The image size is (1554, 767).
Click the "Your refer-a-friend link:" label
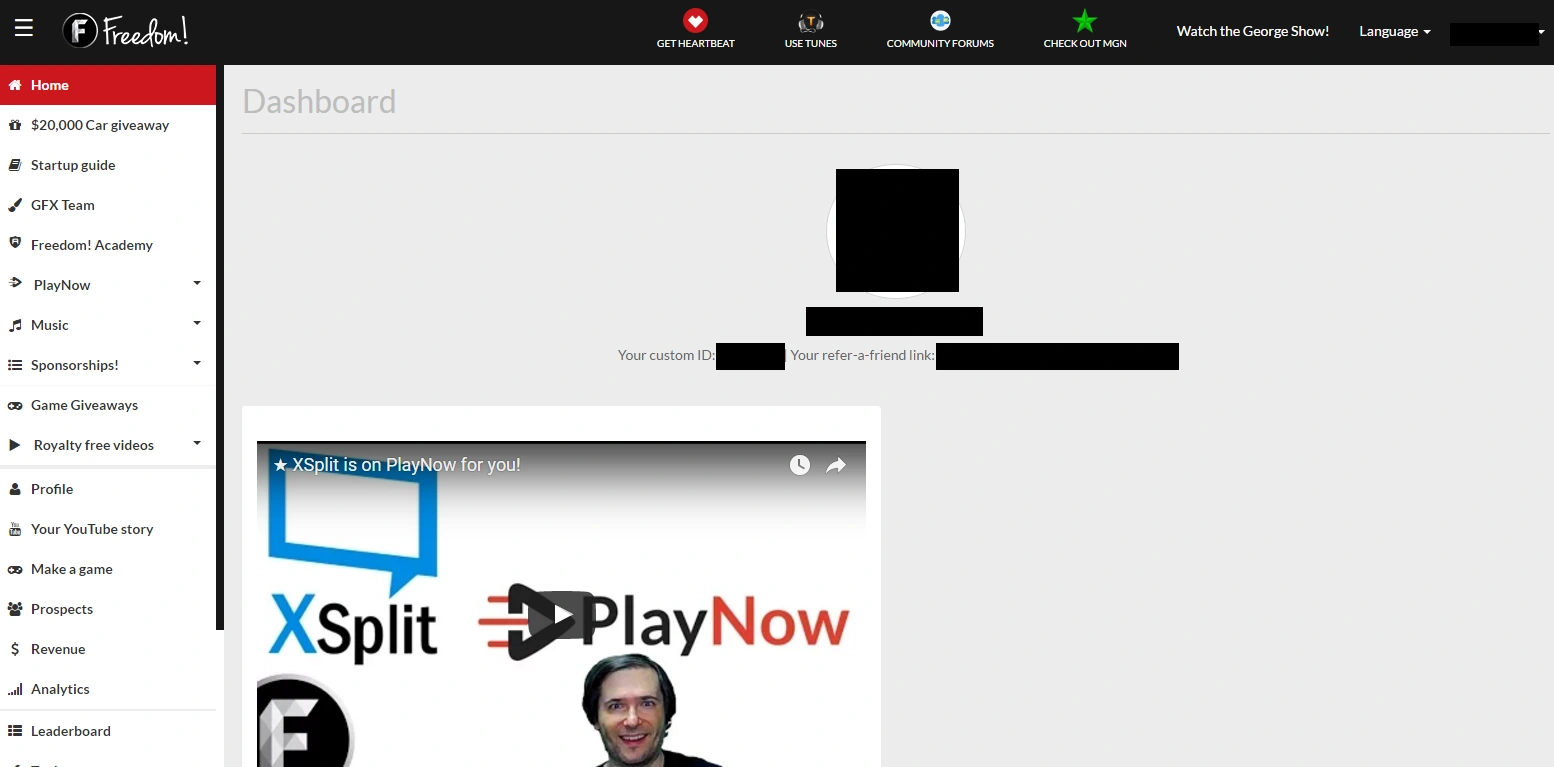point(862,355)
